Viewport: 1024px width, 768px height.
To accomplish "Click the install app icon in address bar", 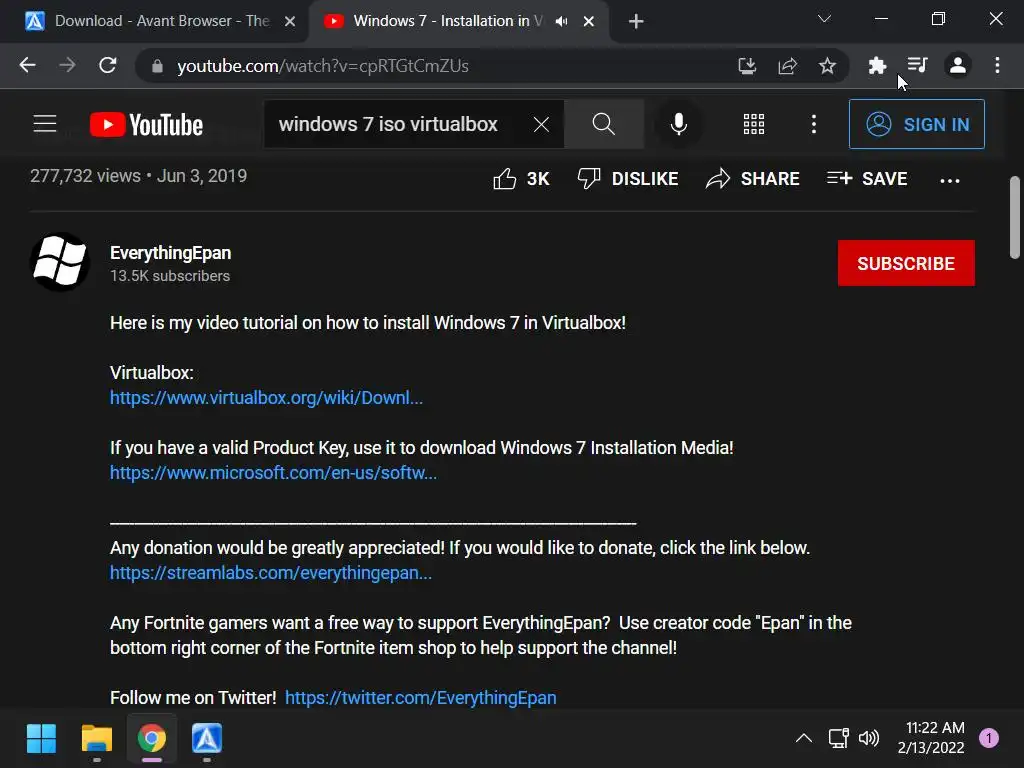I will click(x=747, y=65).
